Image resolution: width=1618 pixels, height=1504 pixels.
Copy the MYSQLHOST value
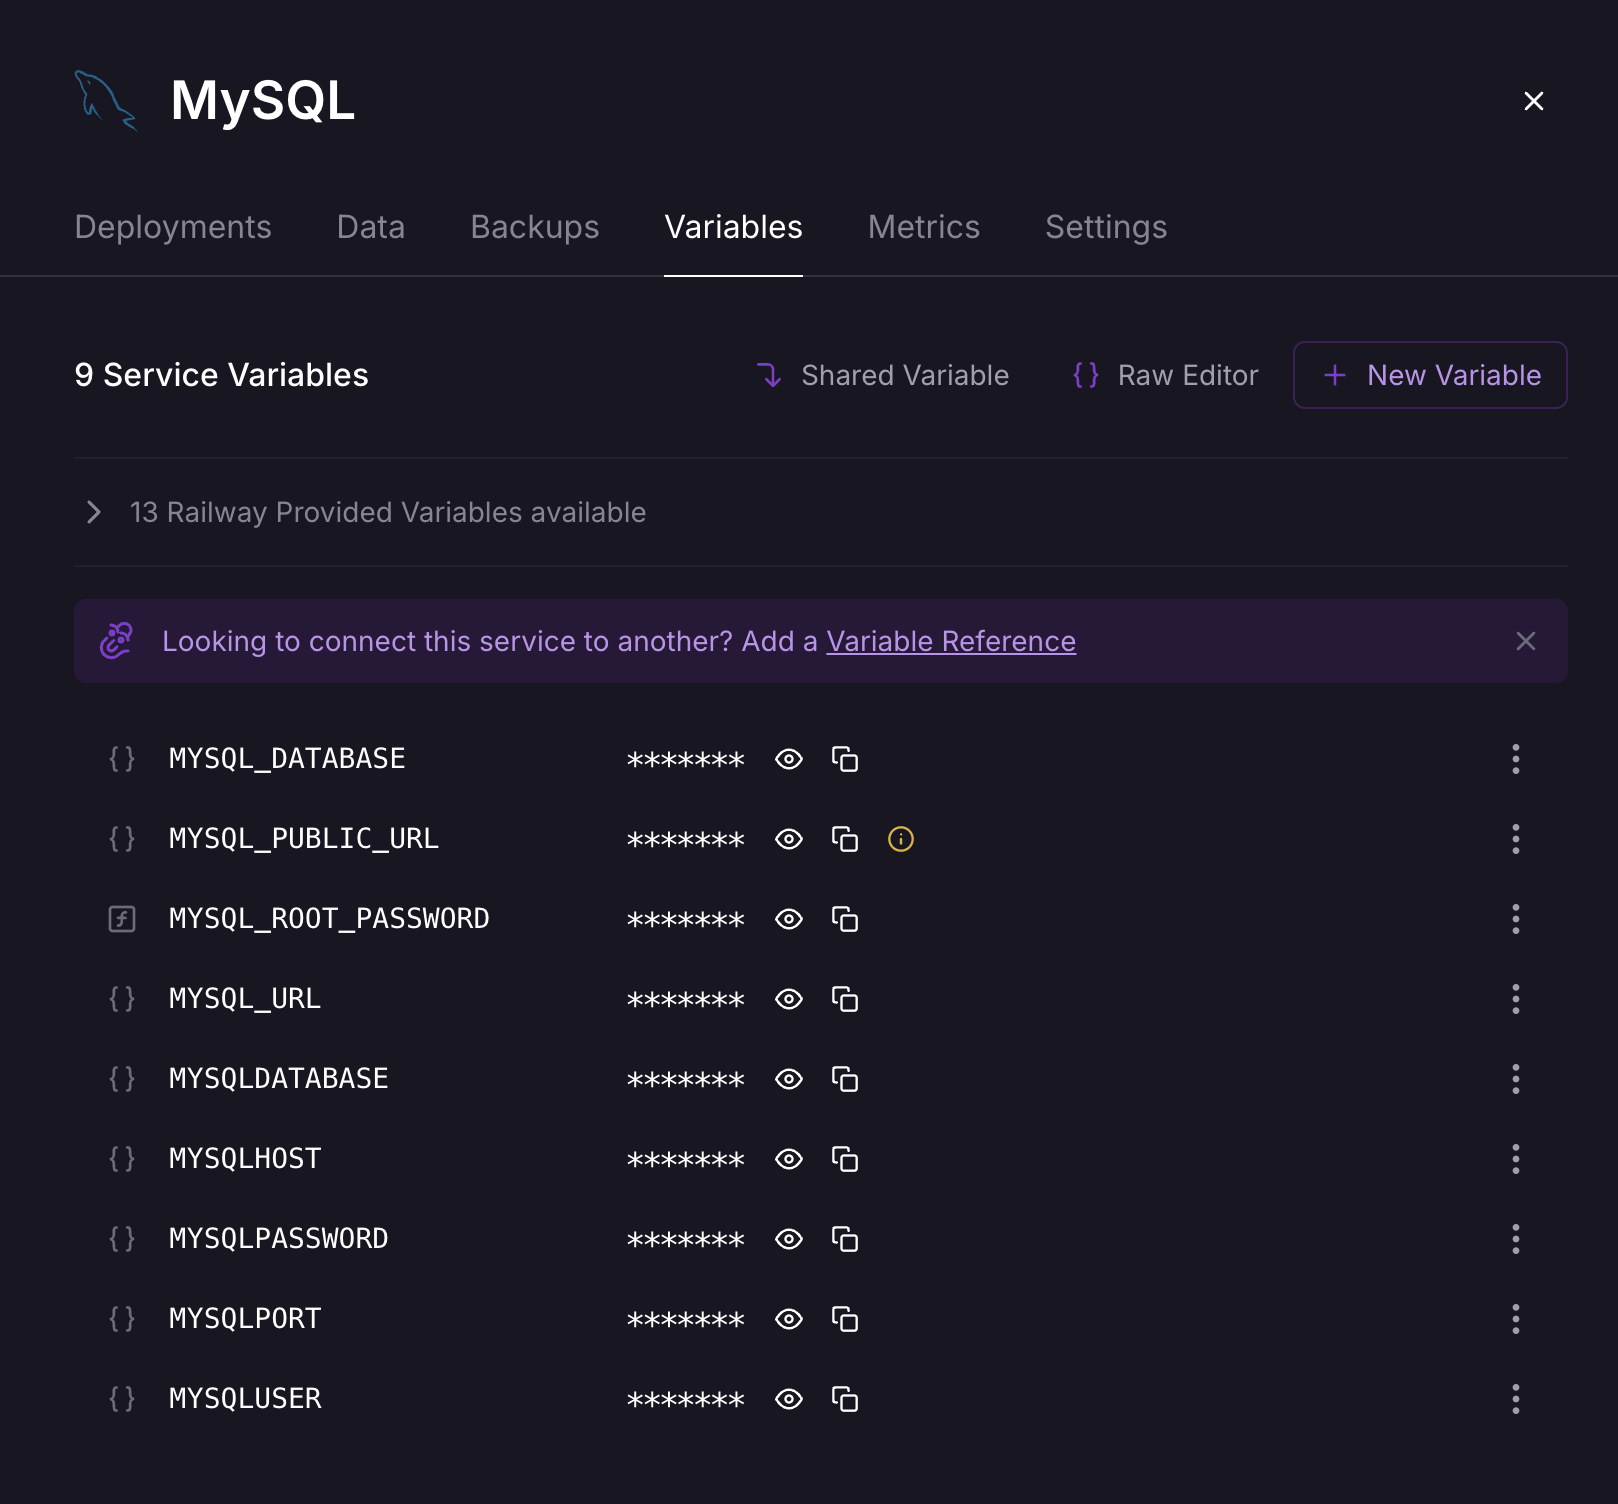[x=845, y=1159]
